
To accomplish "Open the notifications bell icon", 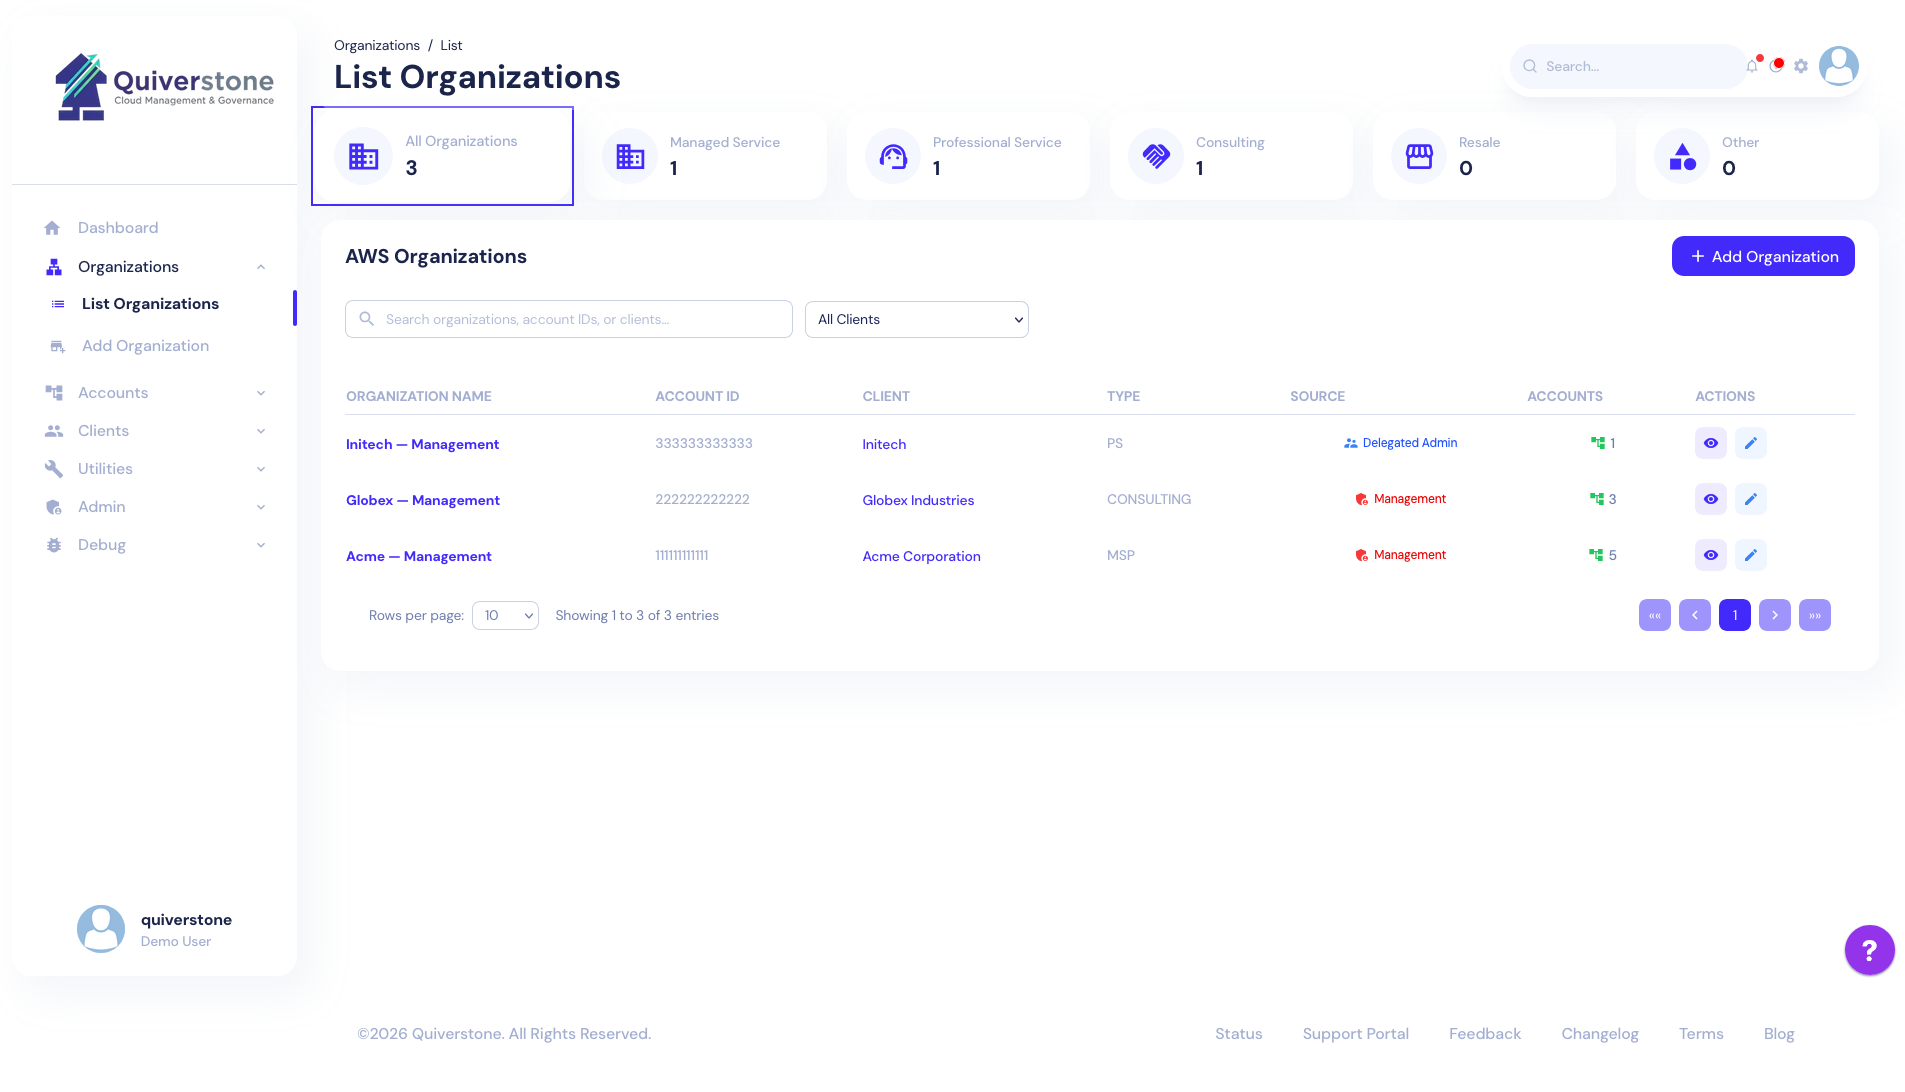I will 1752,66.
